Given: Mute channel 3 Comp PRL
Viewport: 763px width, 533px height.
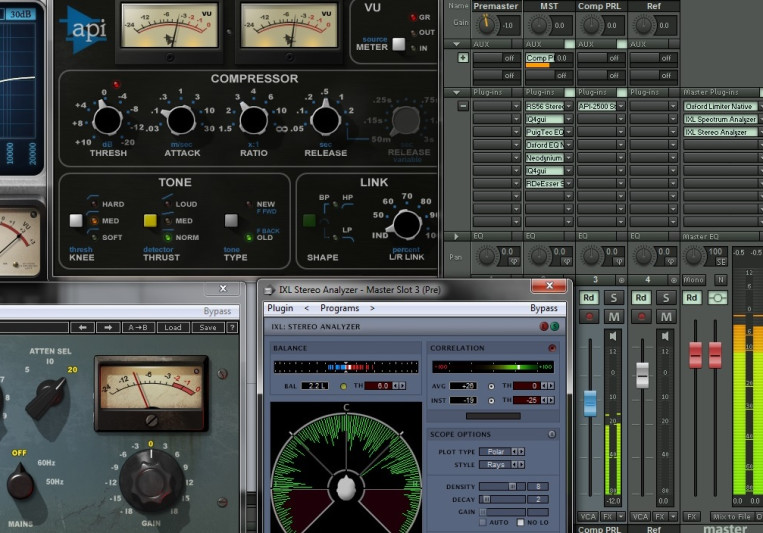Looking at the screenshot, I should coord(614,317).
